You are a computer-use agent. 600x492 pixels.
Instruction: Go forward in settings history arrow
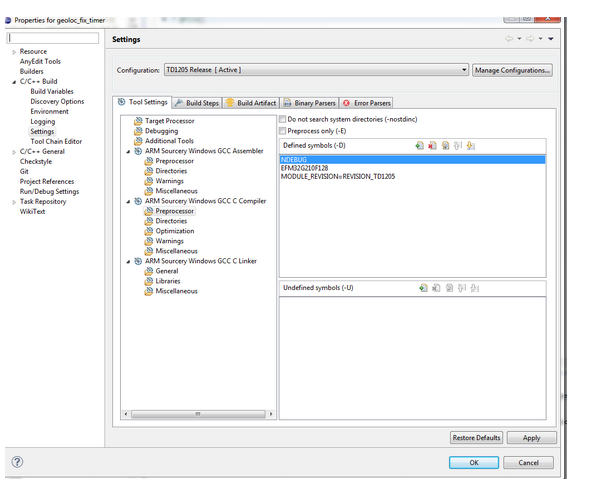(x=530, y=39)
